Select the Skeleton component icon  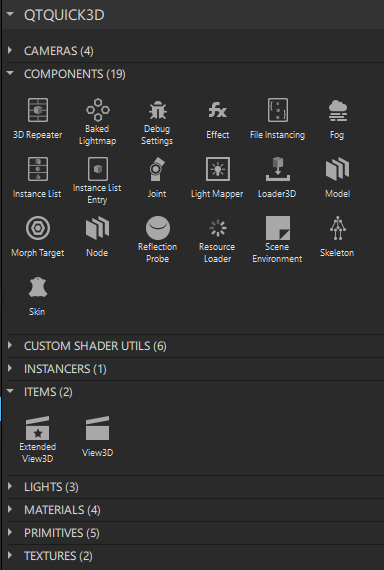[337, 228]
